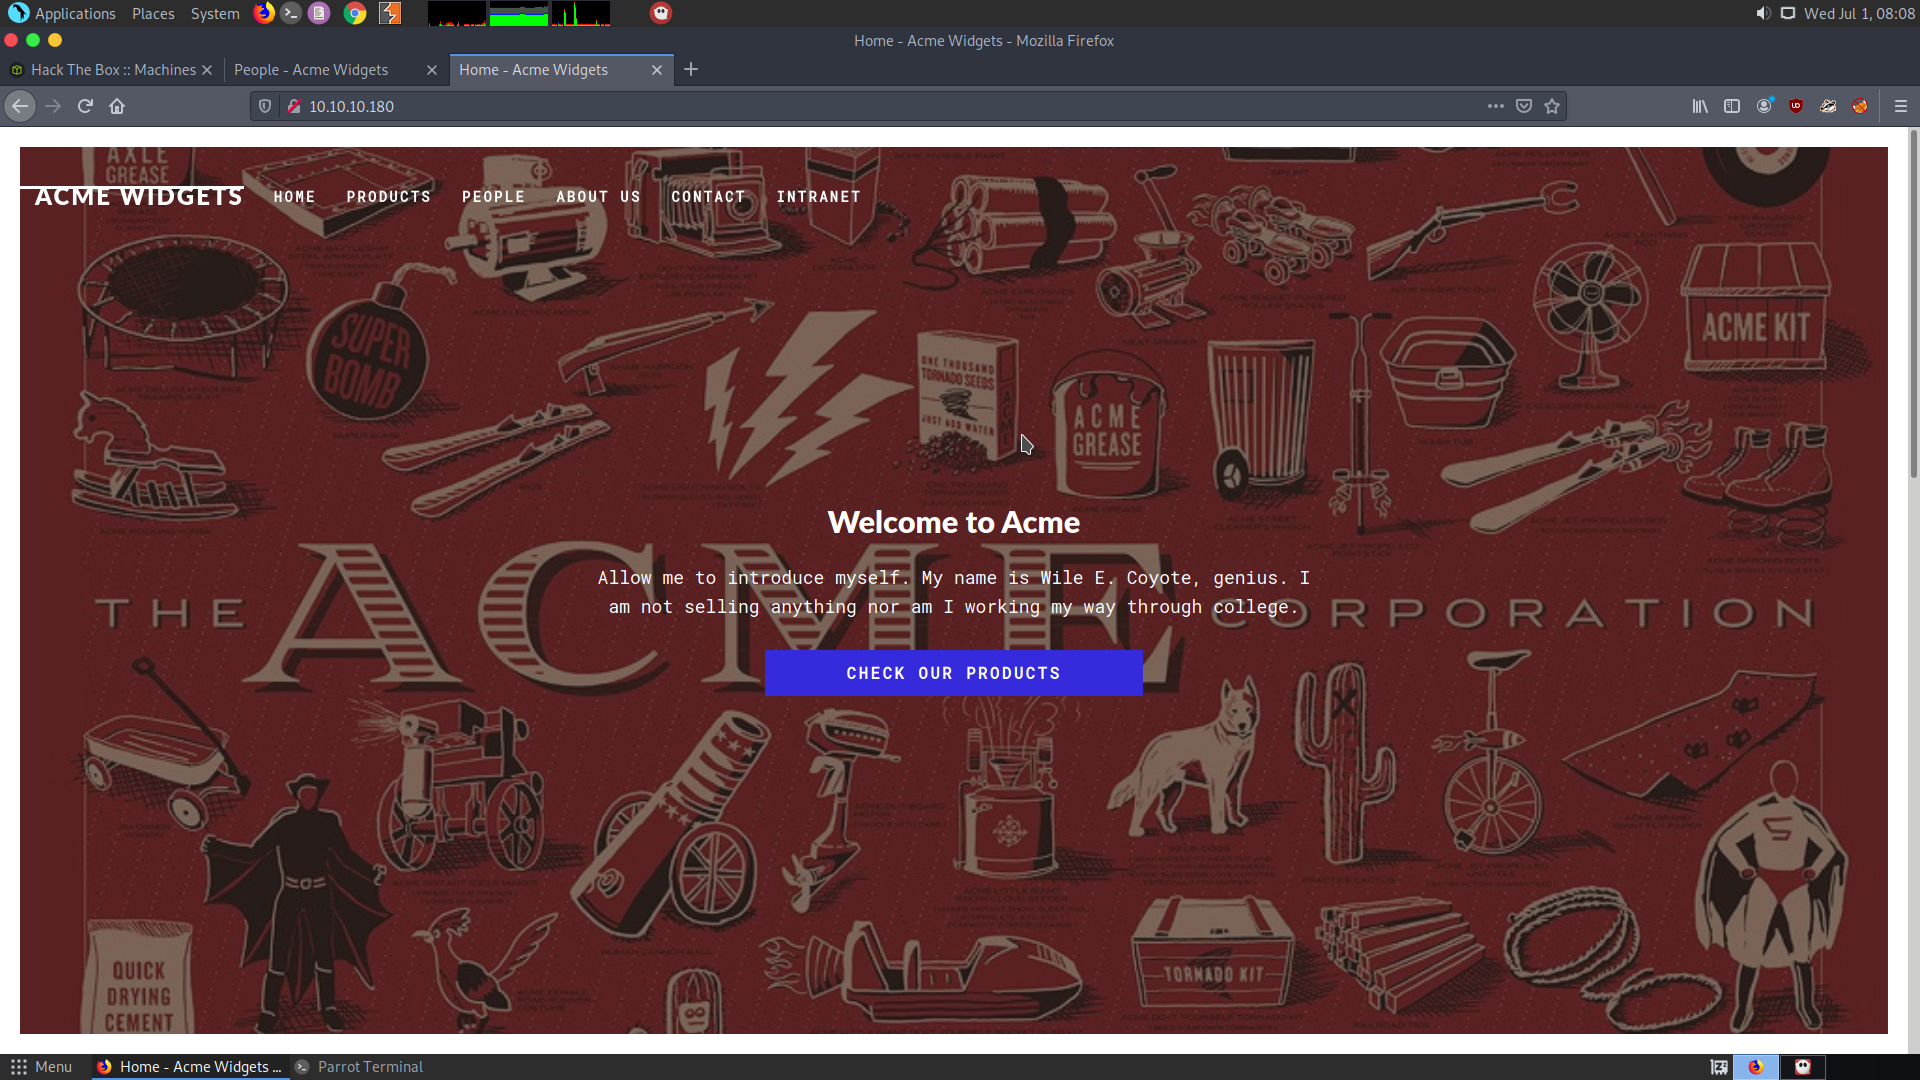Open the Firefox account icon
This screenshot has width=1920, height=1080.
point(1764,106)
